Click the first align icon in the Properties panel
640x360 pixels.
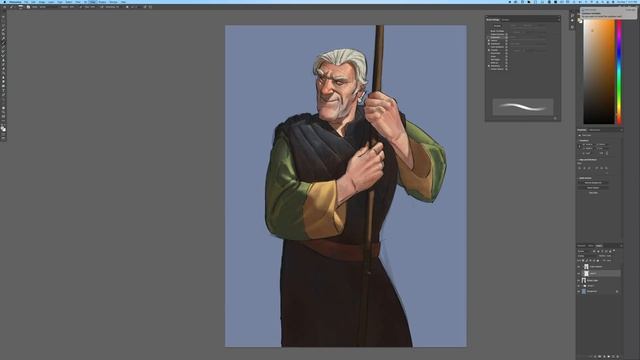[x=579, y=168]
